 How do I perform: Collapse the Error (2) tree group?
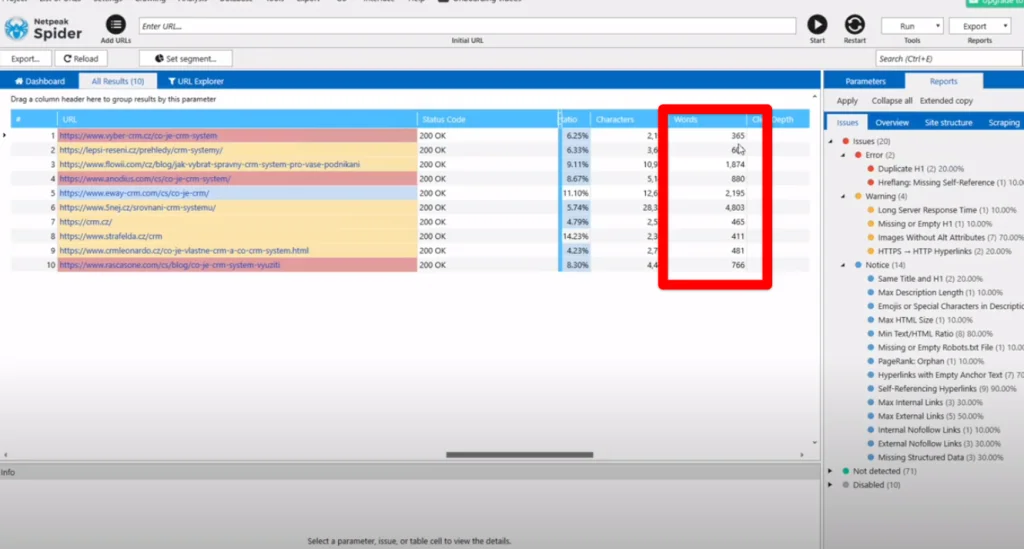tap(846, 155)
